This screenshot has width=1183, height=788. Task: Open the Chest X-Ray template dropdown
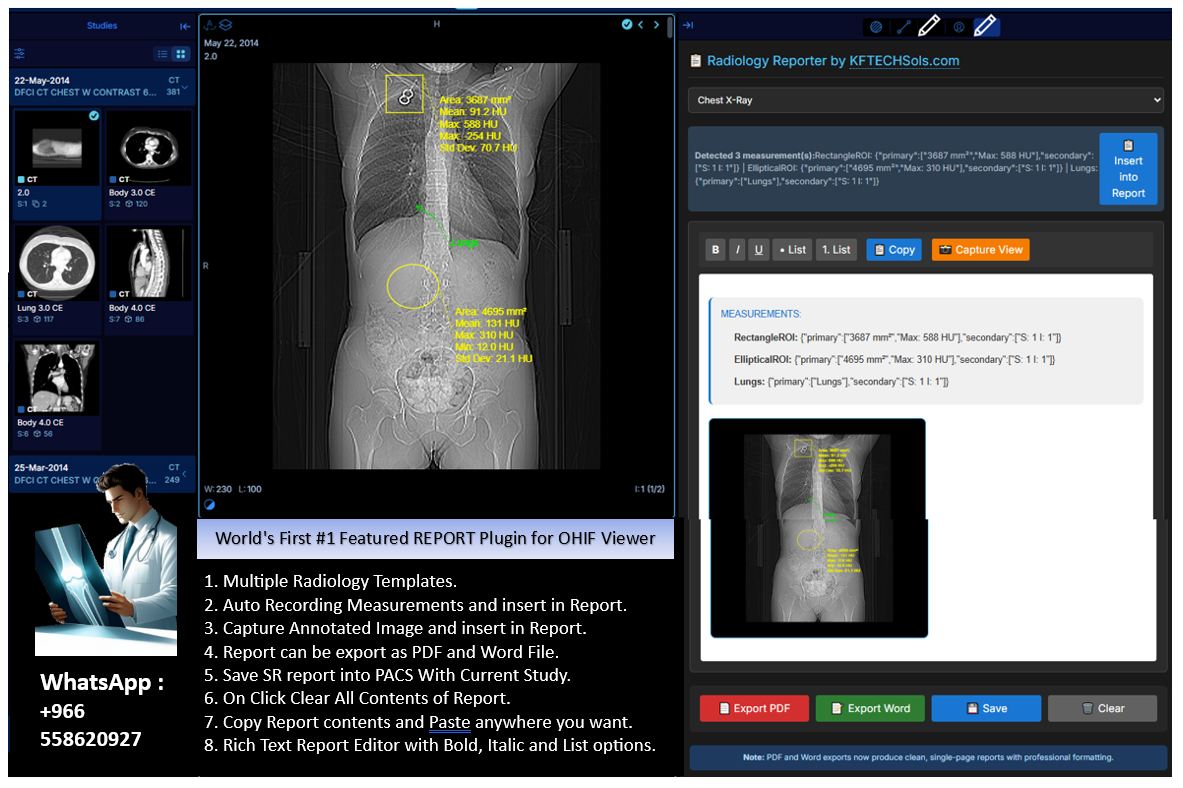point(926,100)
